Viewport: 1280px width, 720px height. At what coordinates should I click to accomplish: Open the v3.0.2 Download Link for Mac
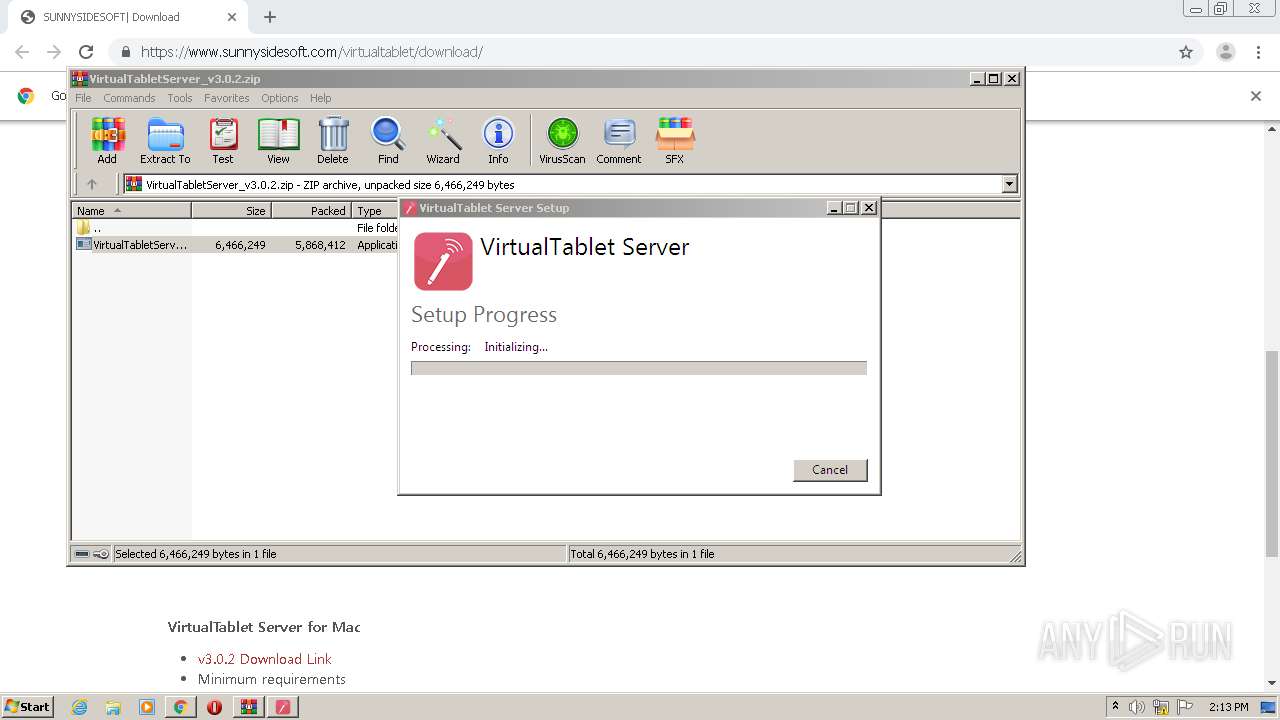[x=264, y=659]
